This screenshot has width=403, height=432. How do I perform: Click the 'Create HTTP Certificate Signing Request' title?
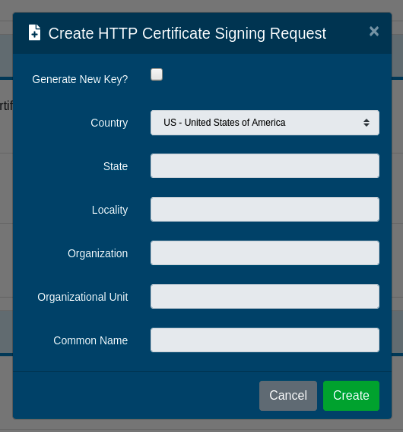(187, 33)
